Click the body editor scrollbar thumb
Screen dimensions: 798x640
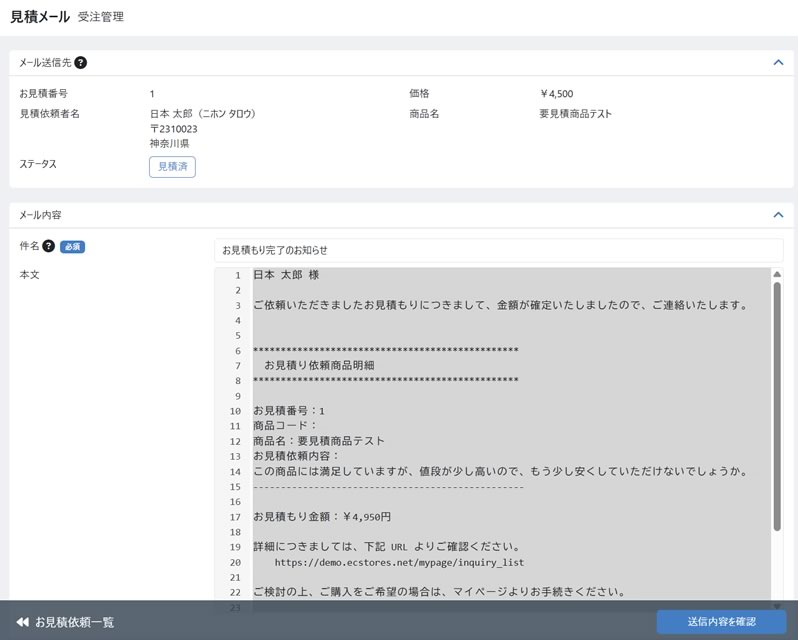(777, 406)
